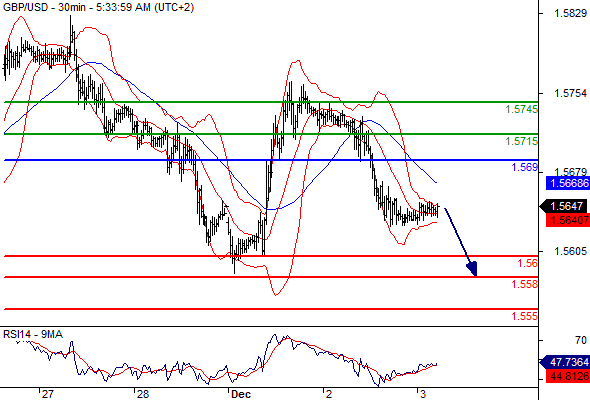The height and width of the screenshot is (400, 590).
Task: Click the red 1.558 support label
Action: [525, 284]
